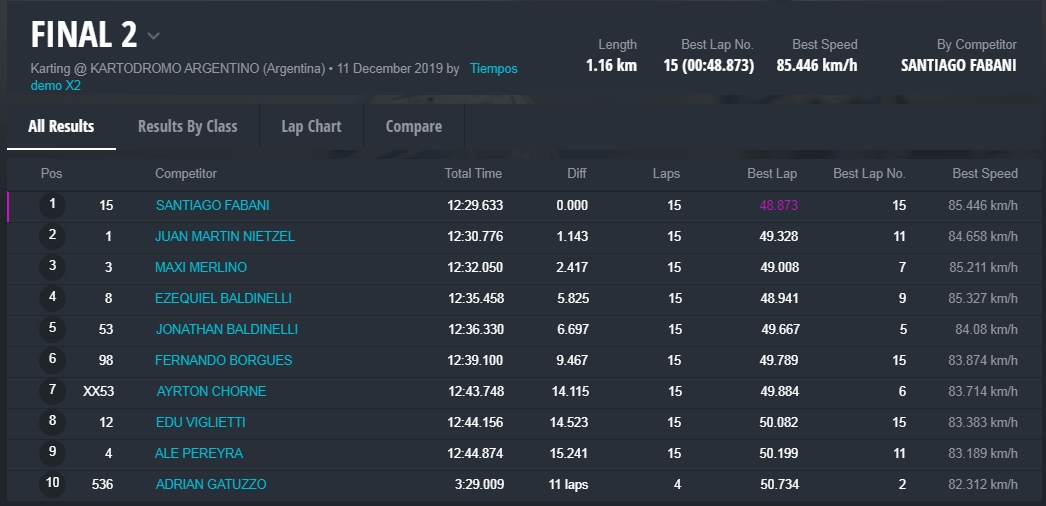Switch to the All Results tab

coord(61,126)
